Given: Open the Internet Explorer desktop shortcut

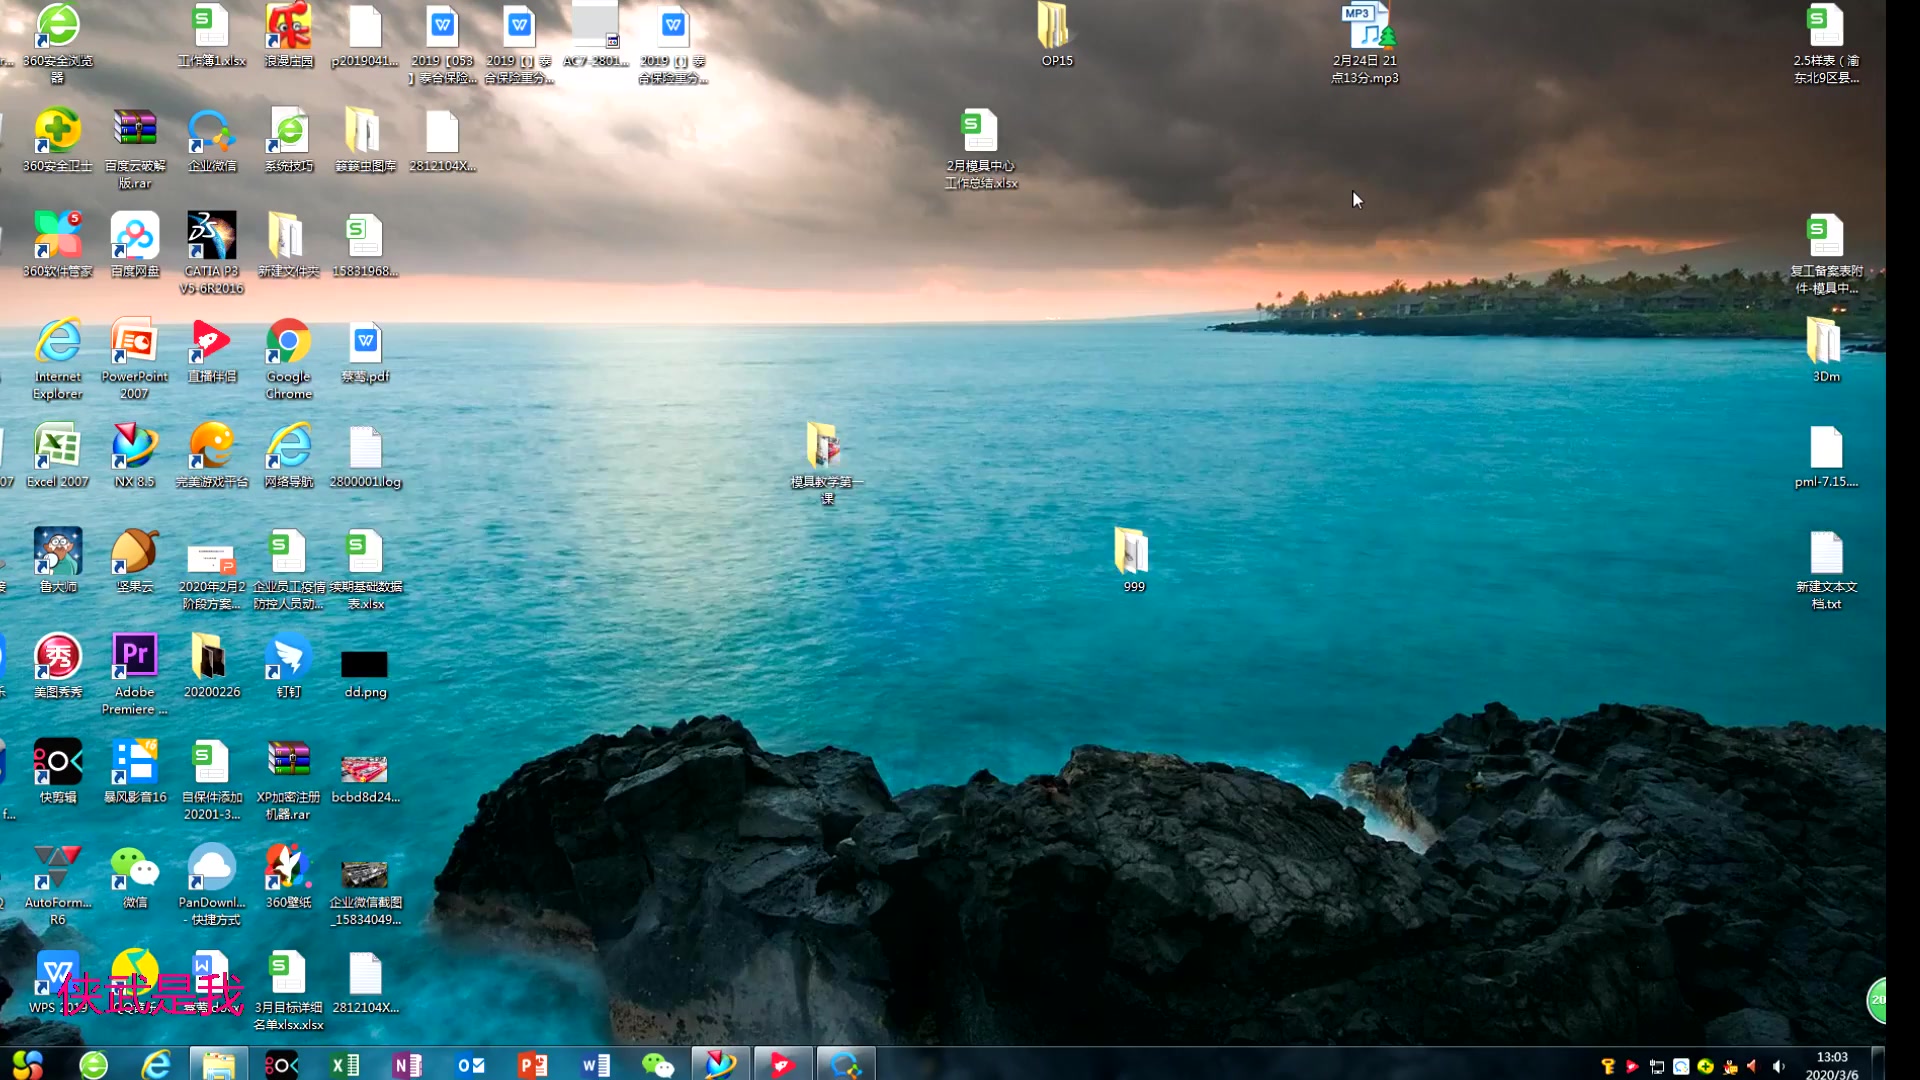Looking at the screenshot, I should [58, 359].
